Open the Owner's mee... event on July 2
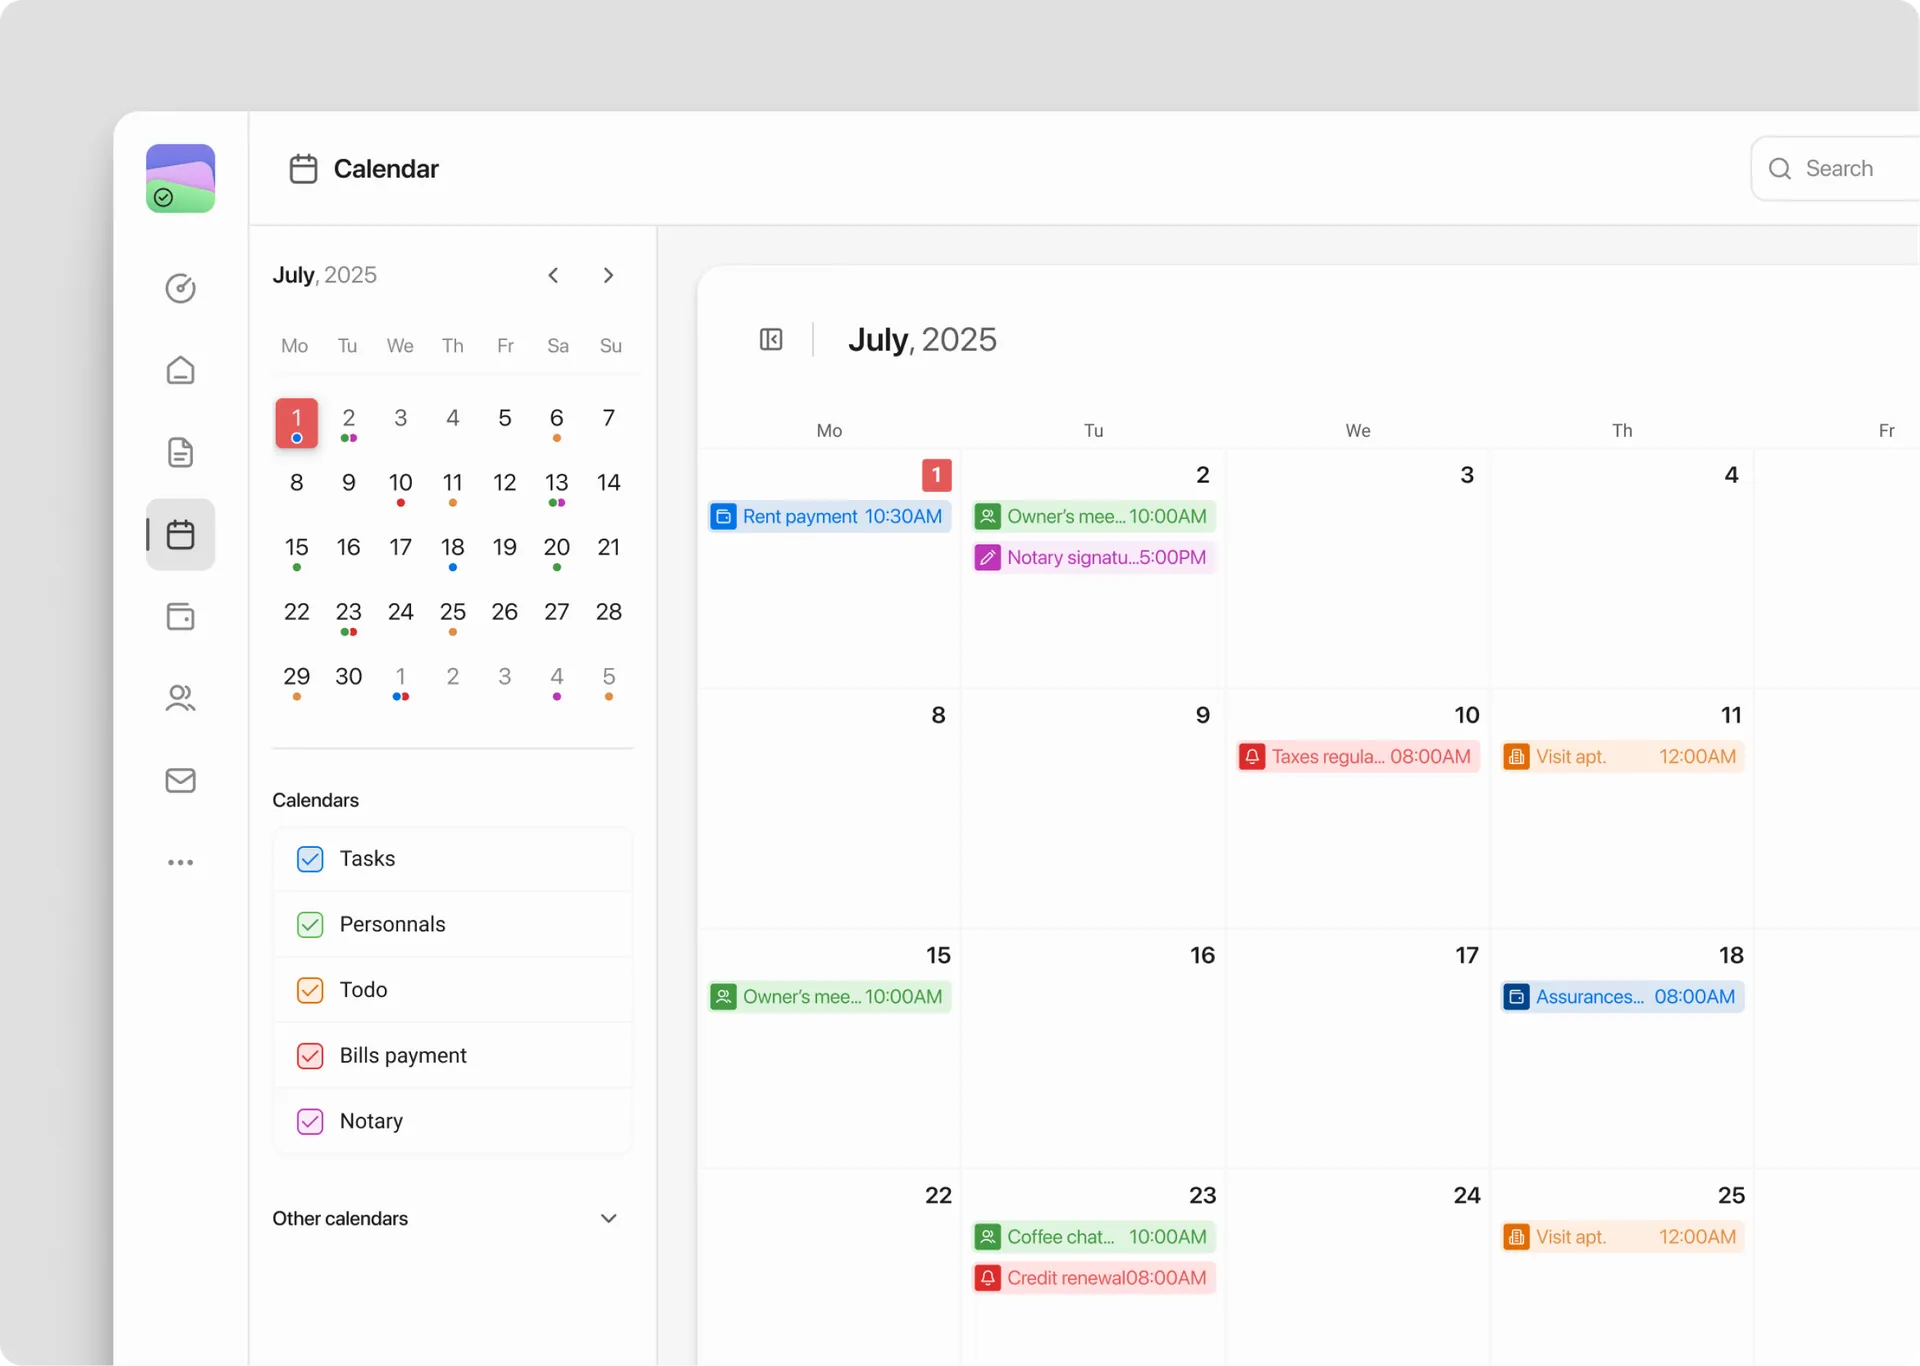 (x=1094, y=517)
